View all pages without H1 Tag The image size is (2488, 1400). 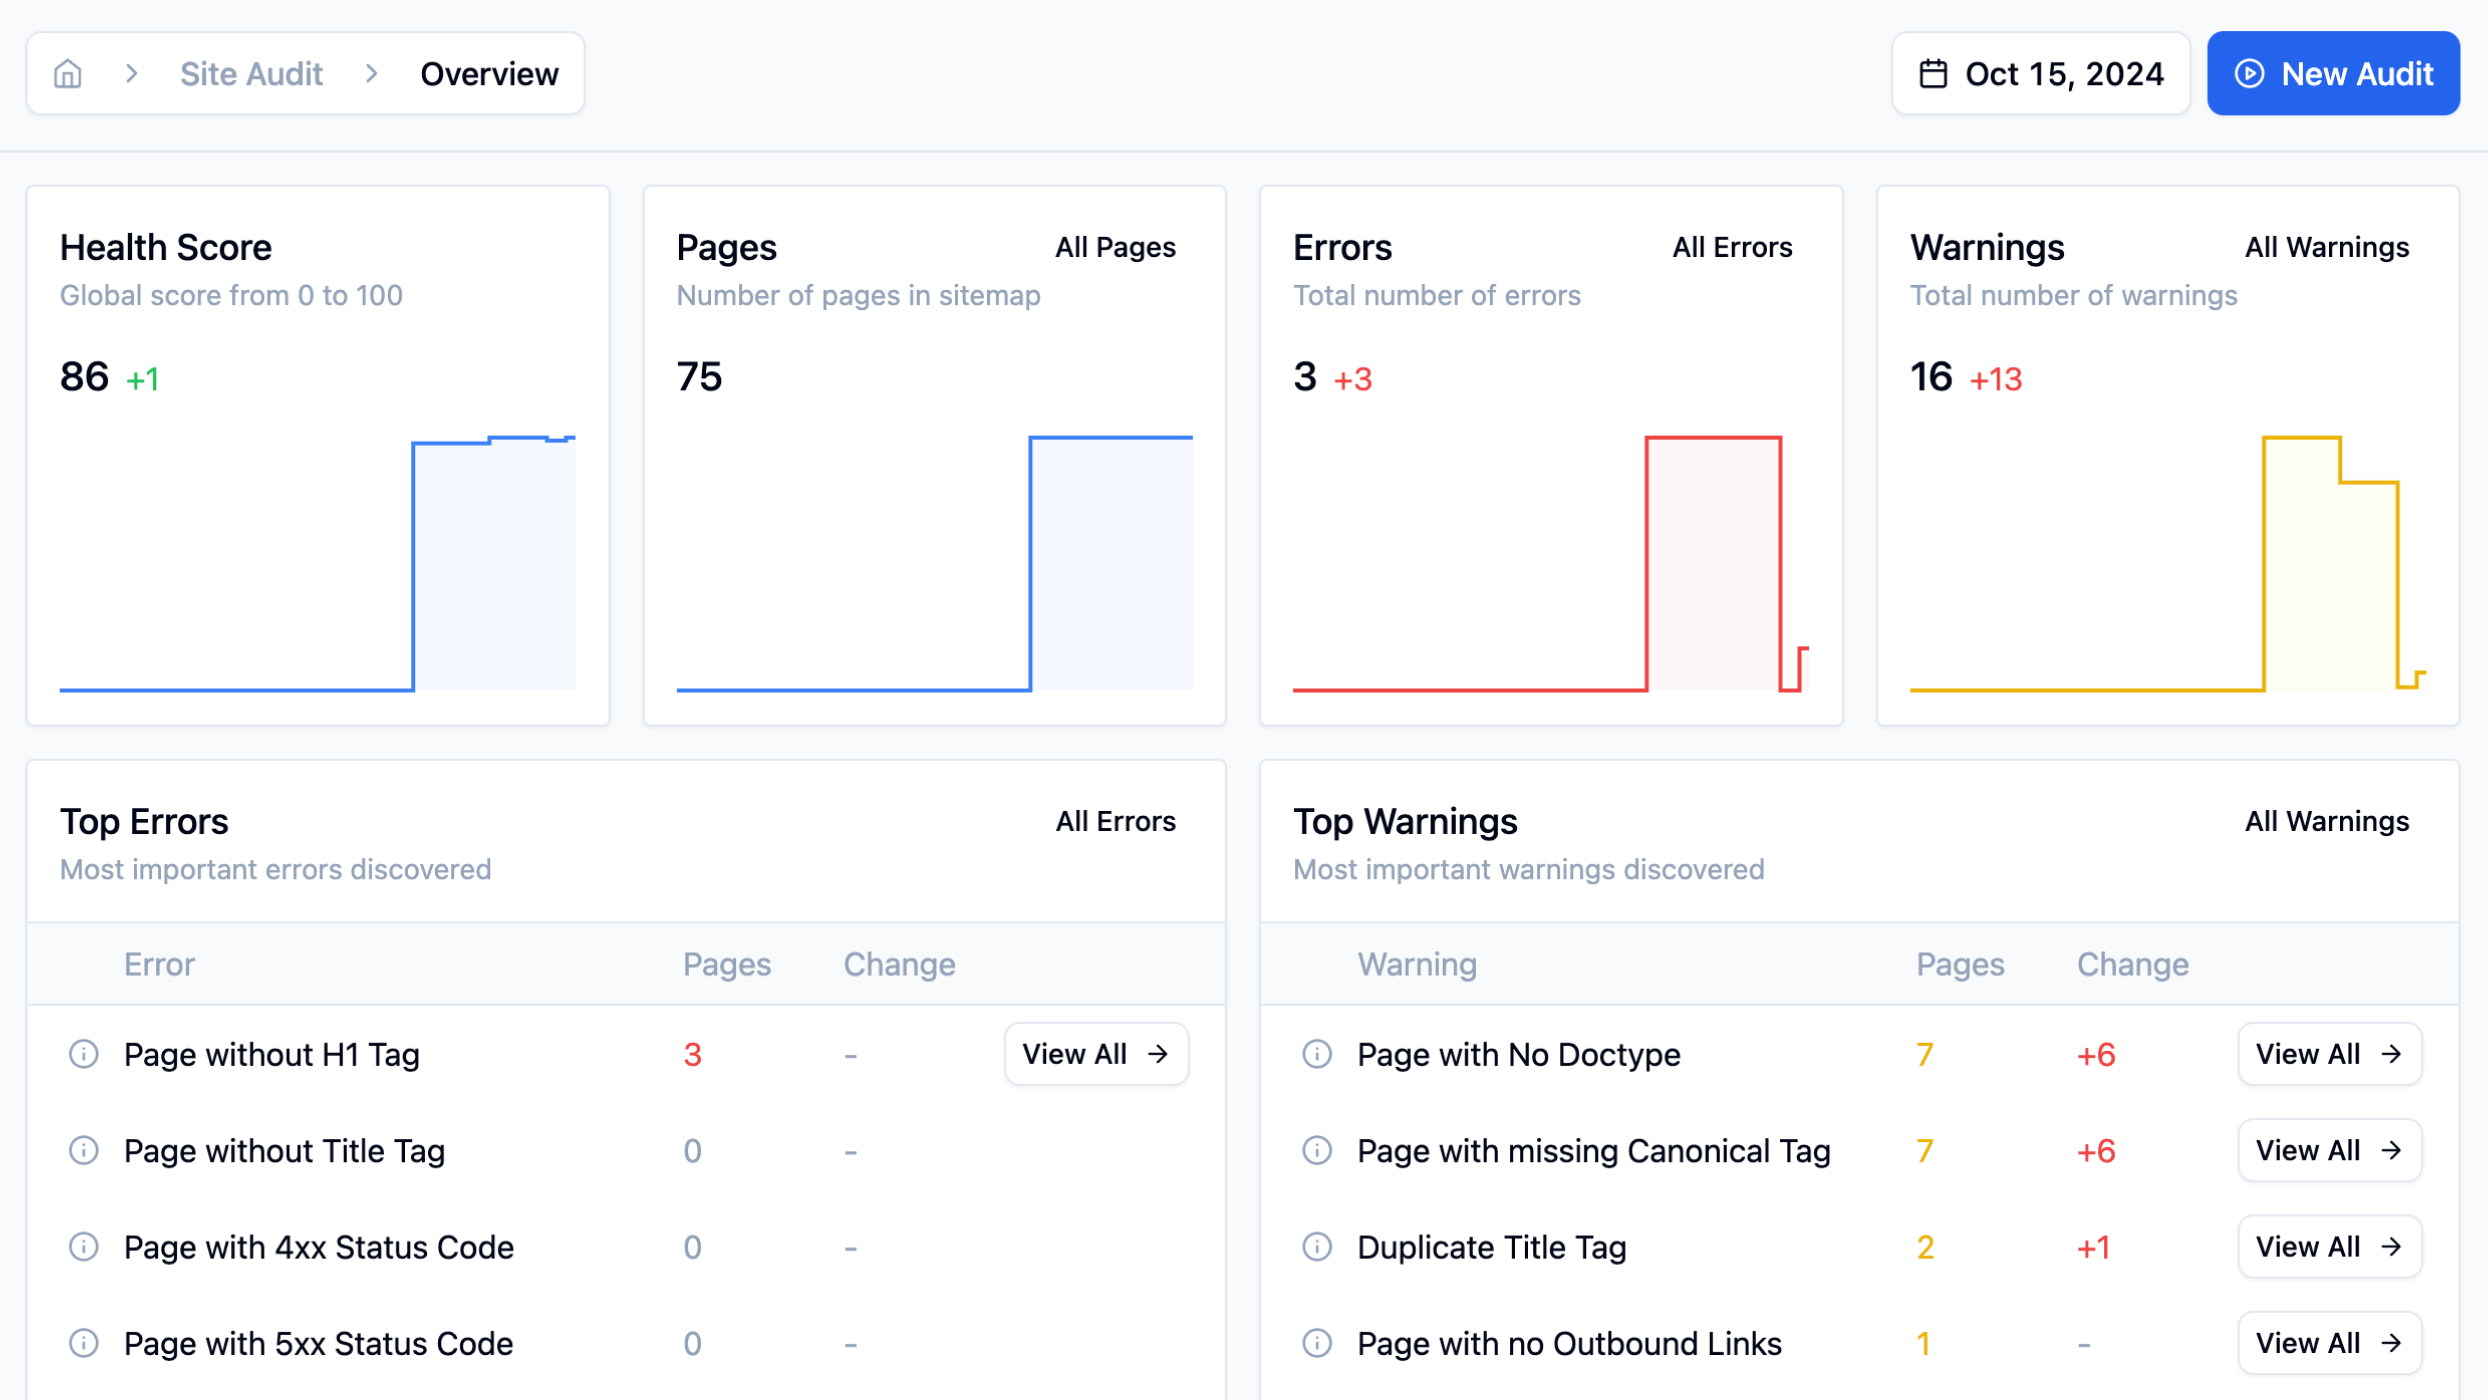(x=1096, y=1054)
